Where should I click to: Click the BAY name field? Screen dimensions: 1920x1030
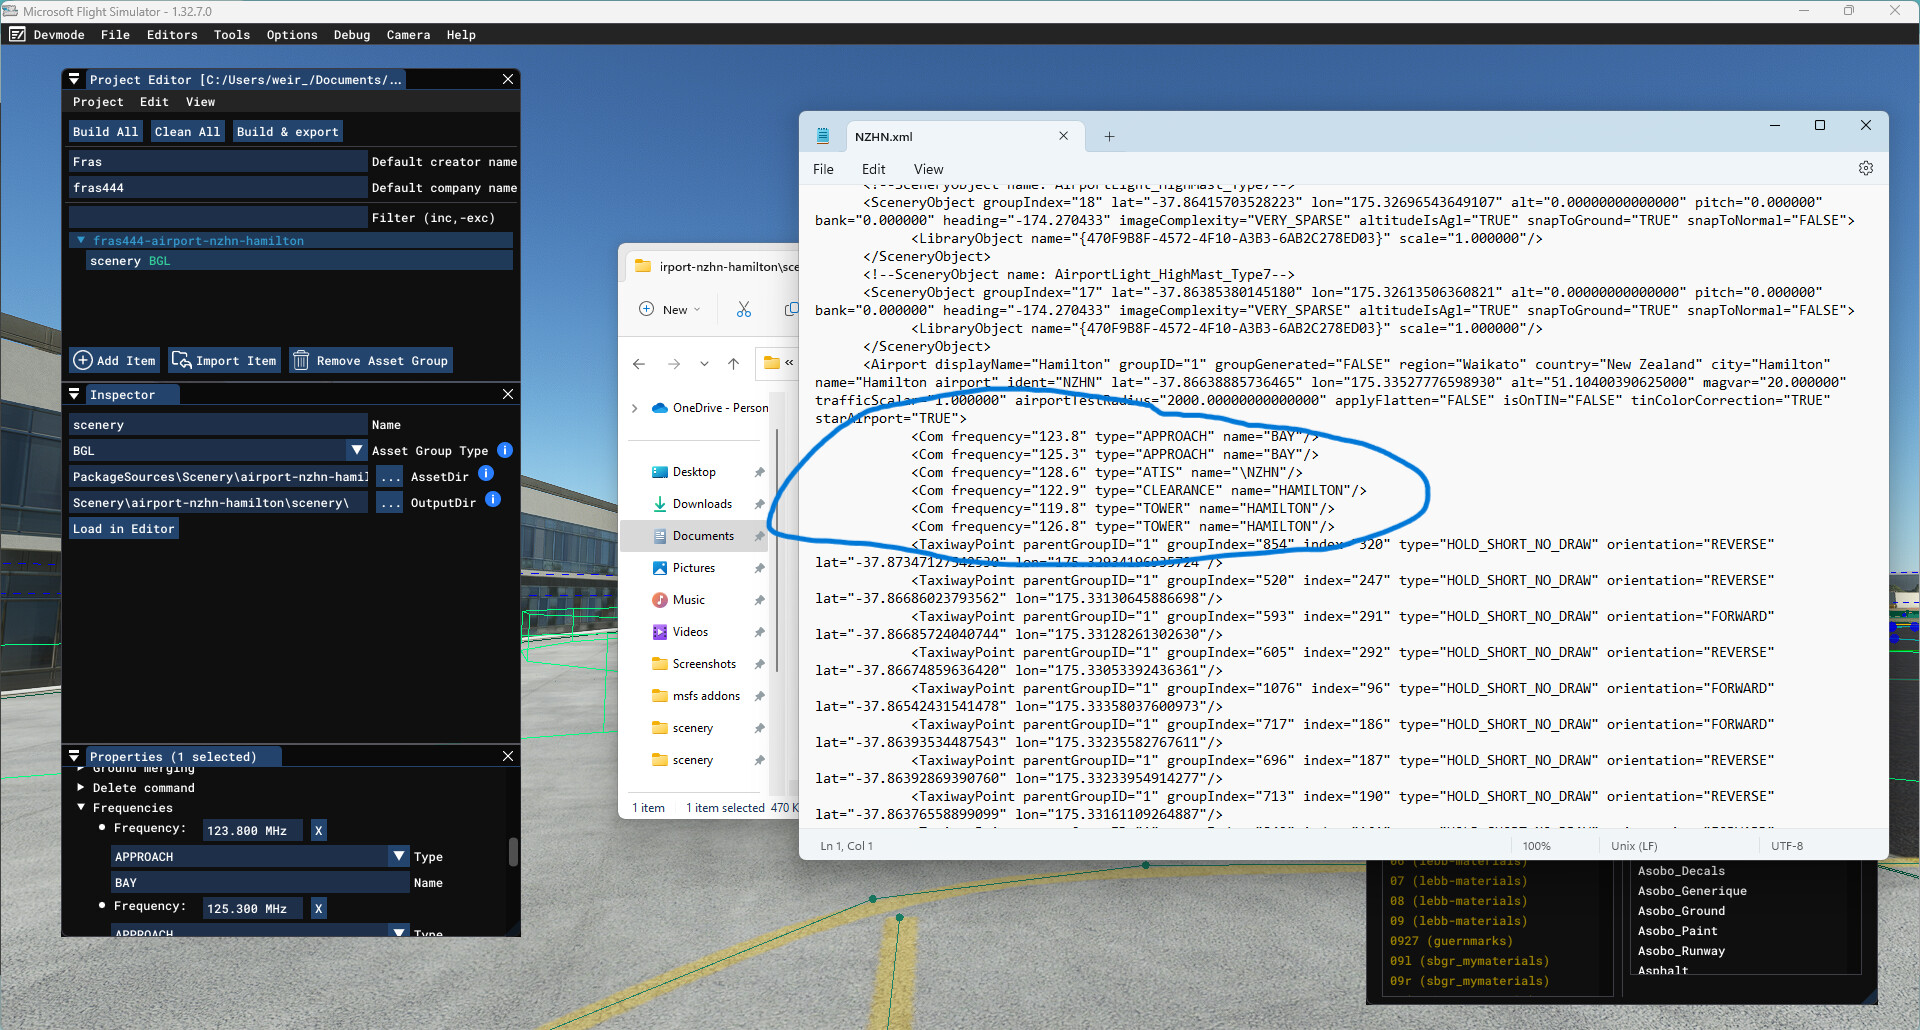[x=260, y=882]
